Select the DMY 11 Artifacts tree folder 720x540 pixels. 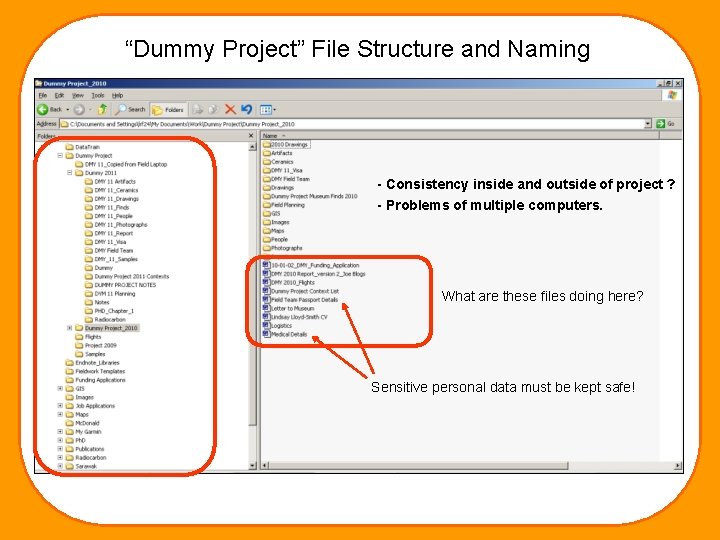(x=110, y=181)
